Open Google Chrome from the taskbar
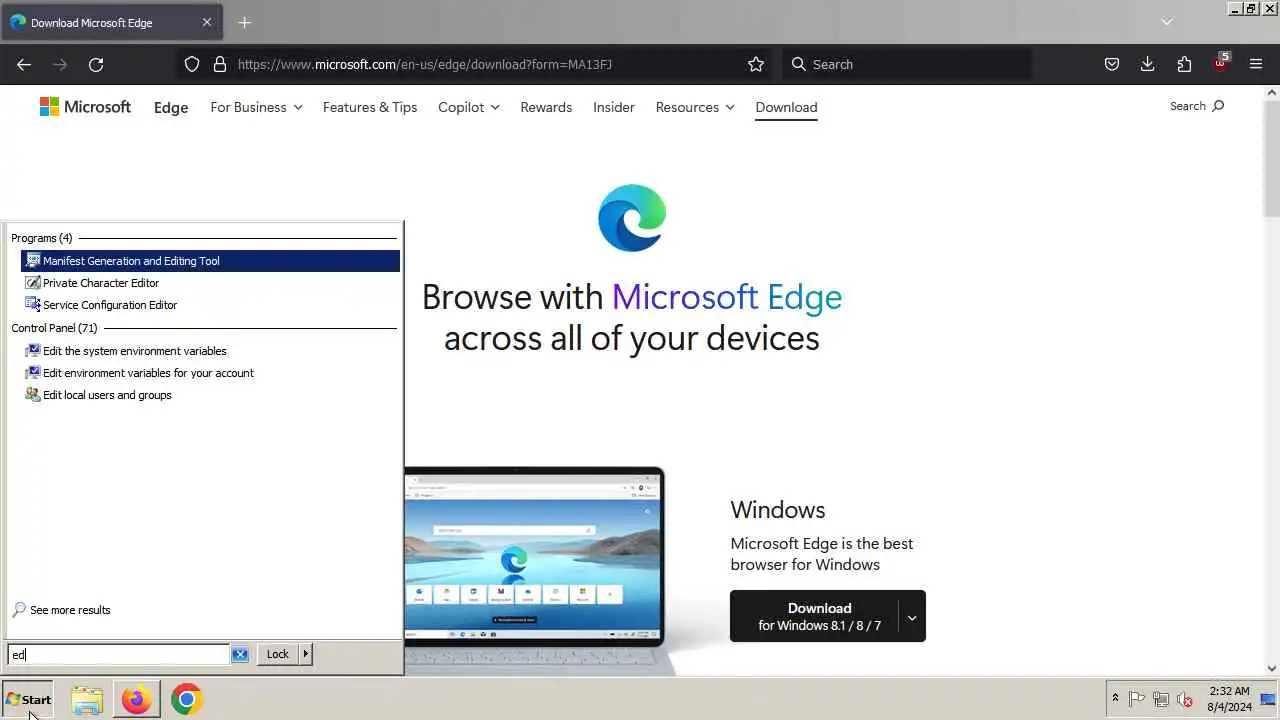 click(186, 700)
